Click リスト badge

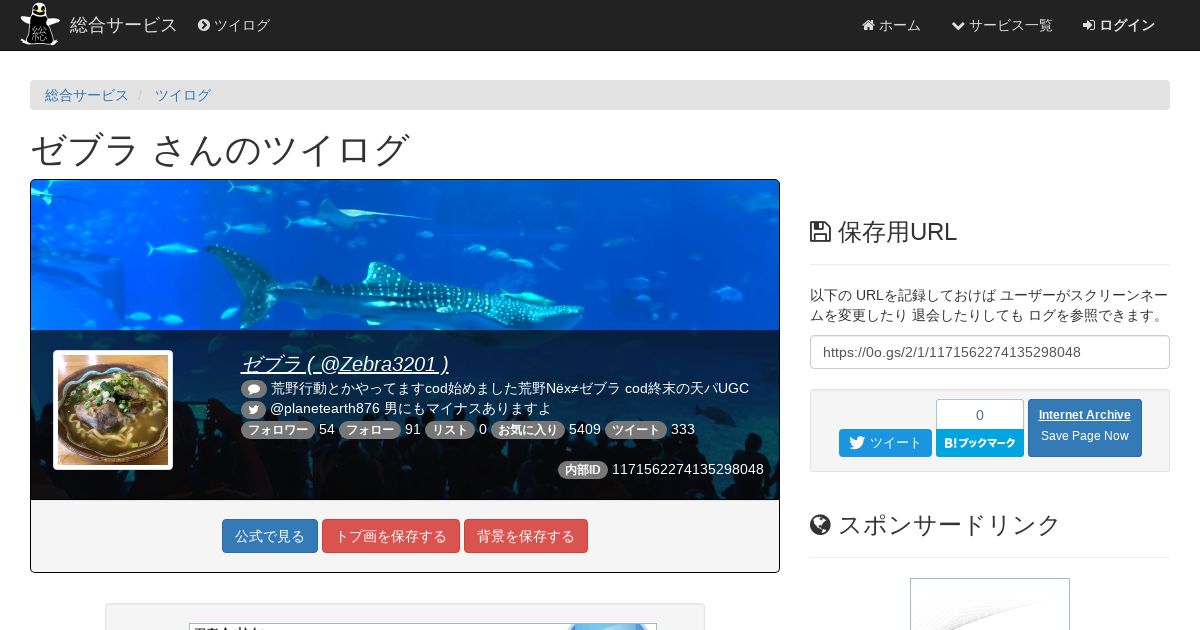tap(450, 430)
